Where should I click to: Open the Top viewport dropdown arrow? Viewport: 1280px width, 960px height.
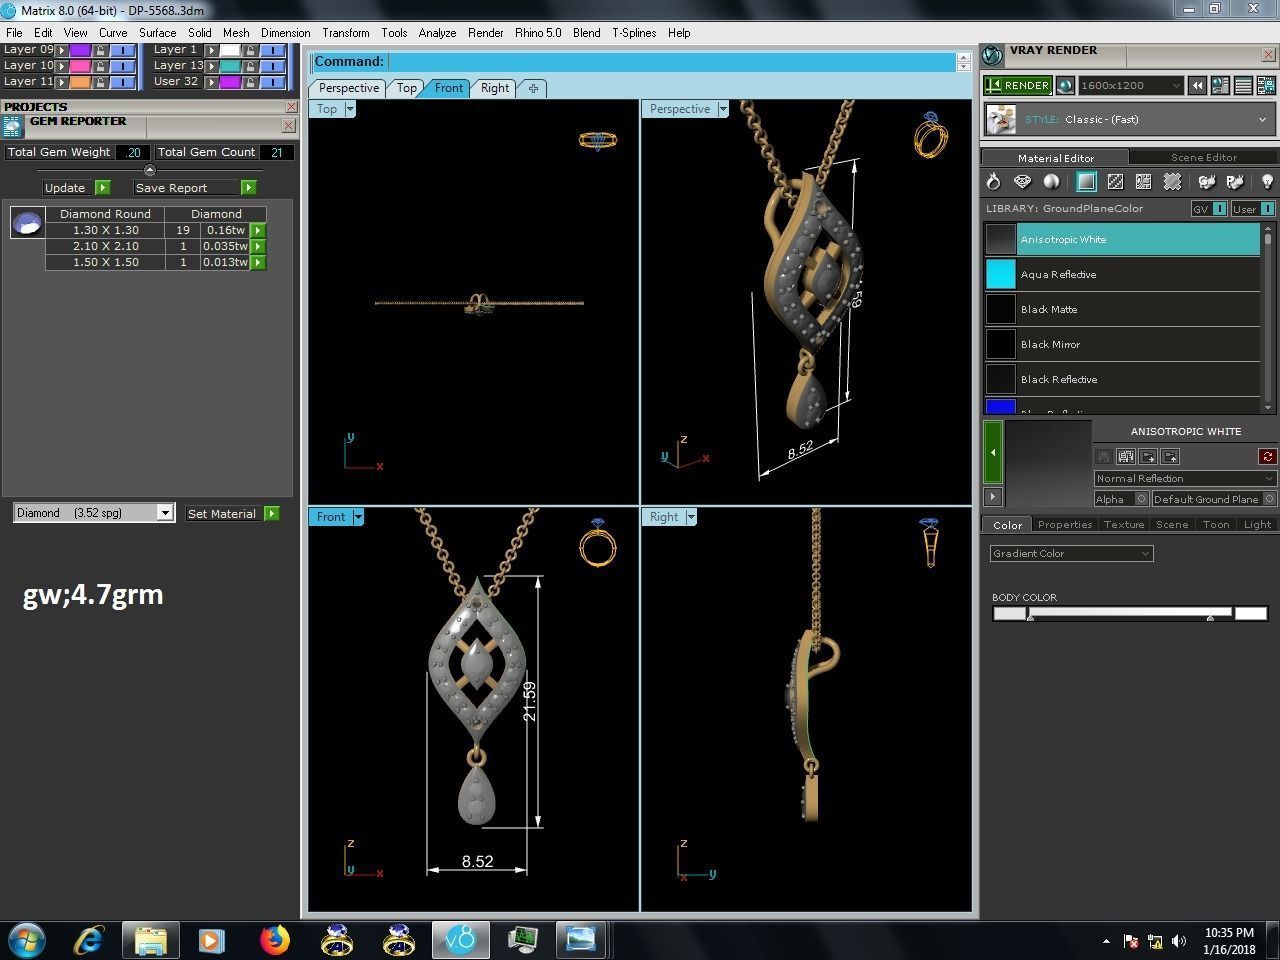click(350, 109)
